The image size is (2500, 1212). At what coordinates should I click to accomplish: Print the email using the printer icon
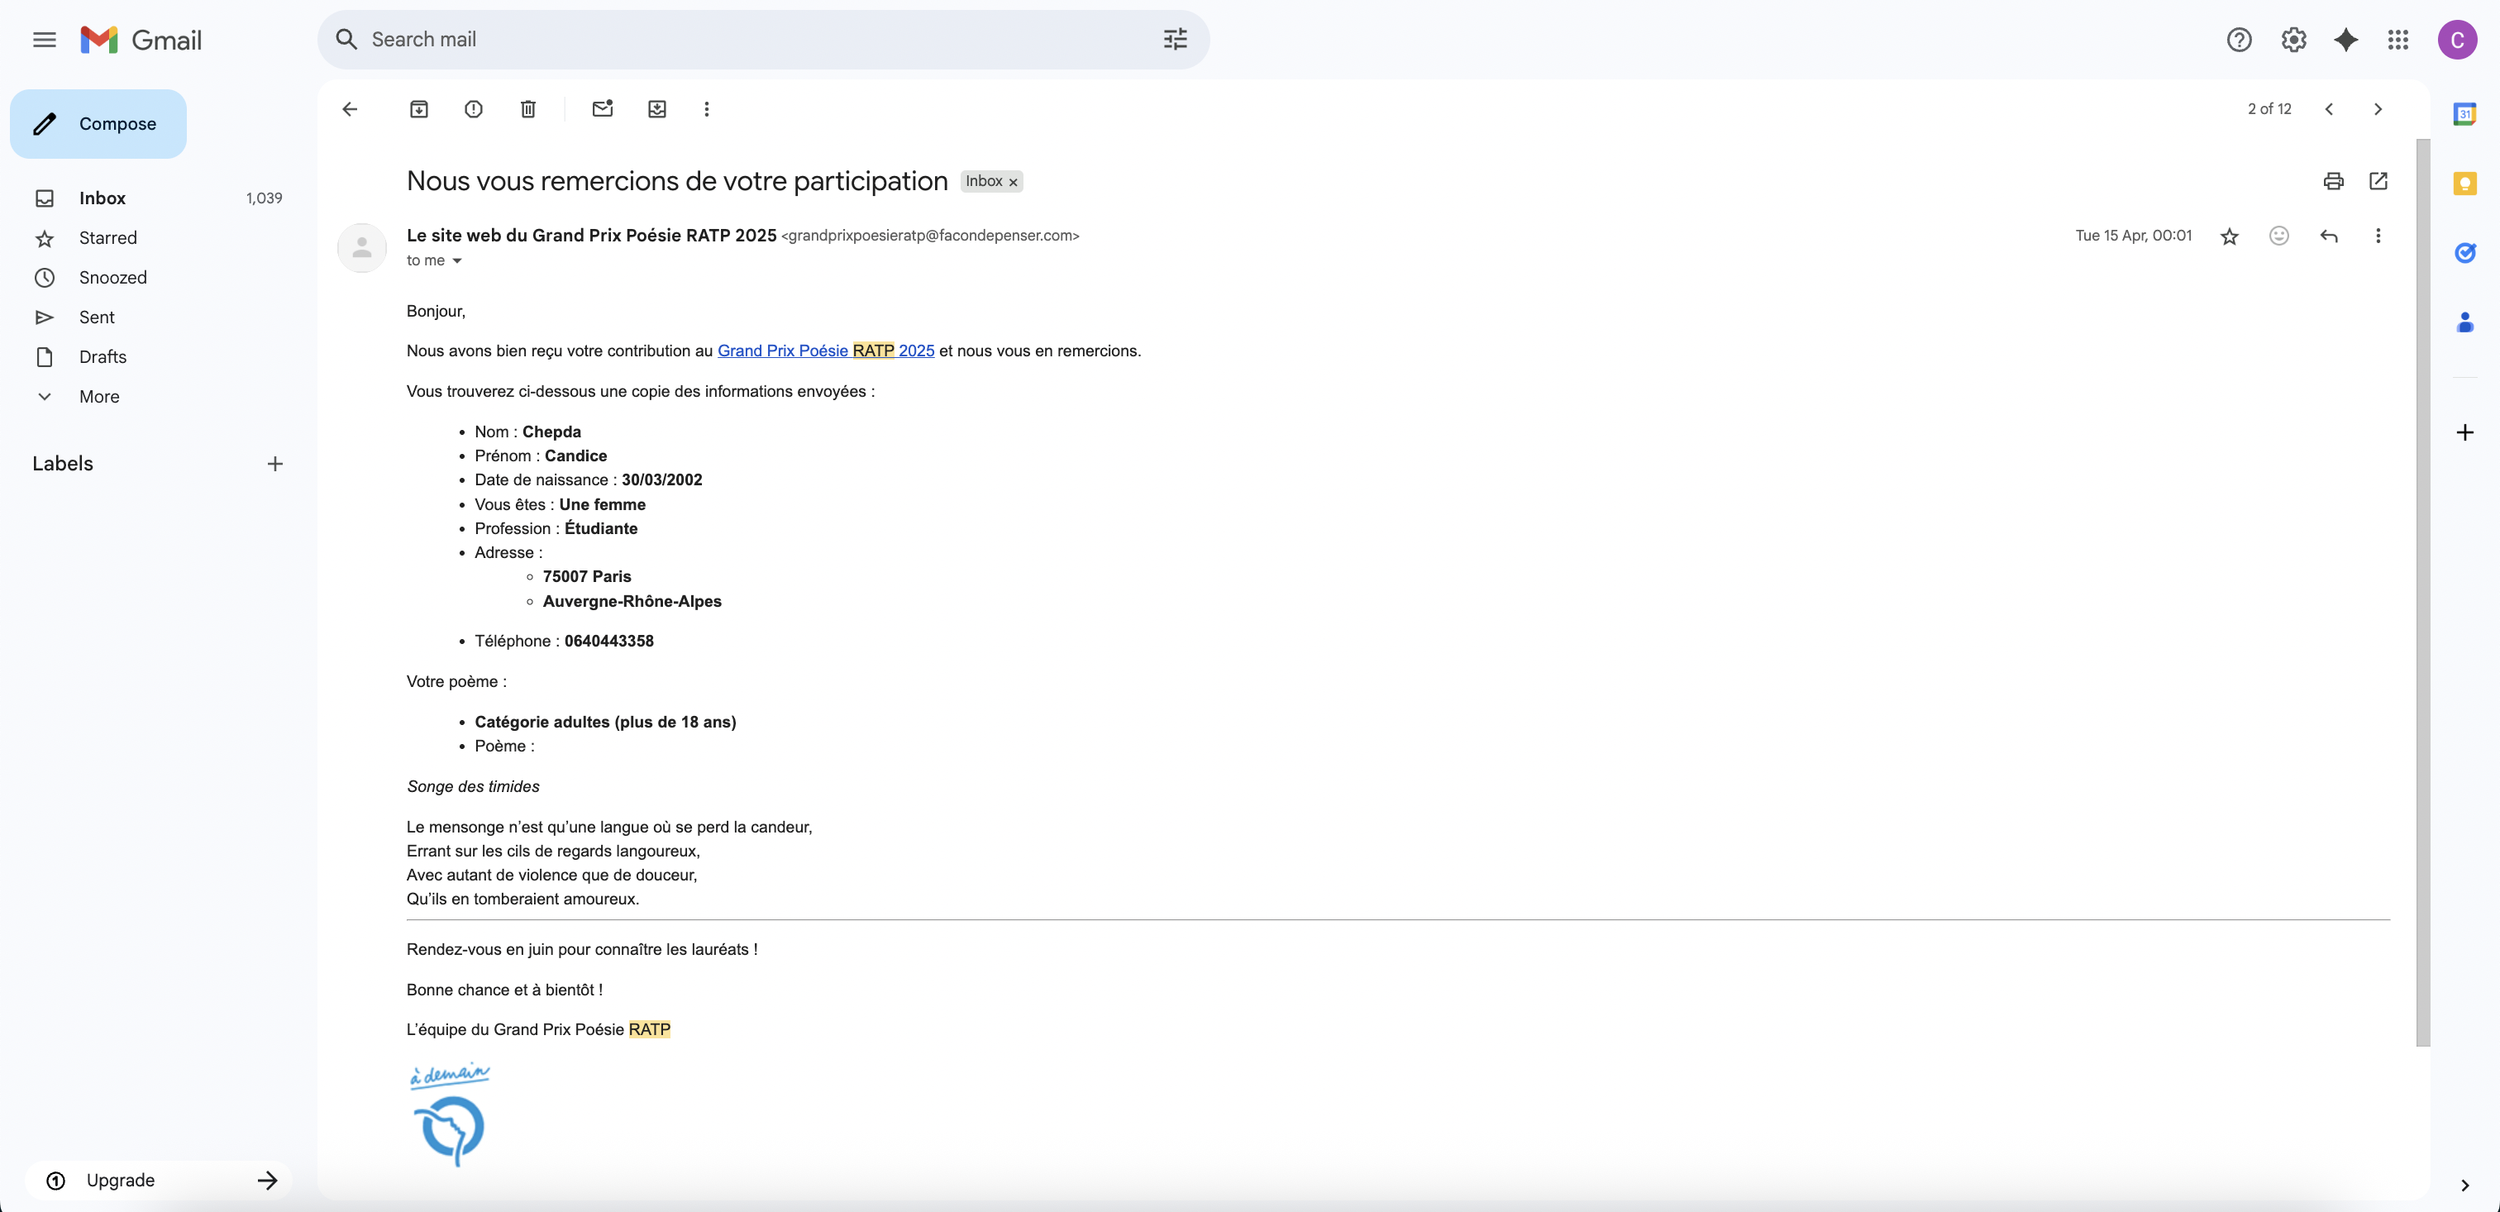pos(2333,181)
